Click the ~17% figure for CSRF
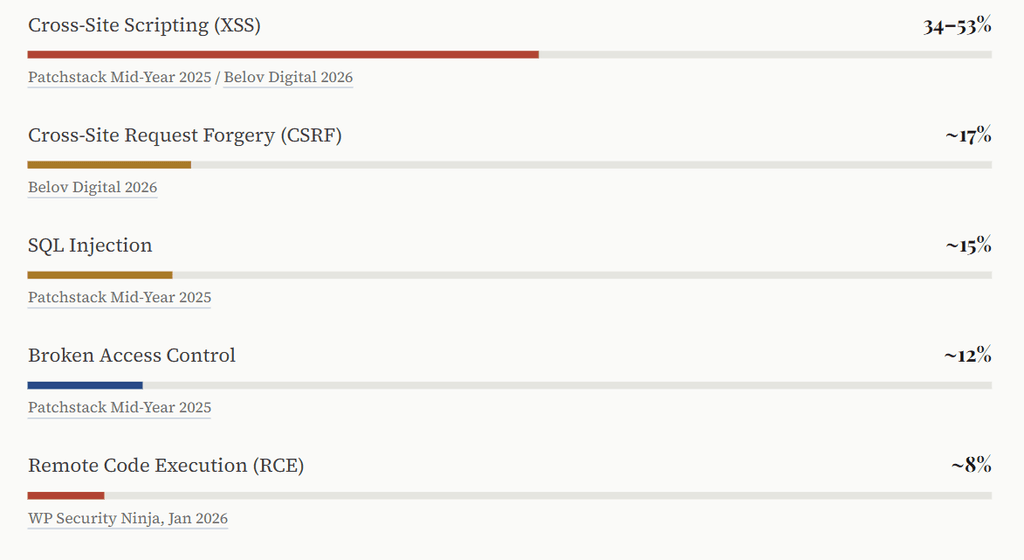This screenshot has width=1024, height=560. [x=968, y=136]
